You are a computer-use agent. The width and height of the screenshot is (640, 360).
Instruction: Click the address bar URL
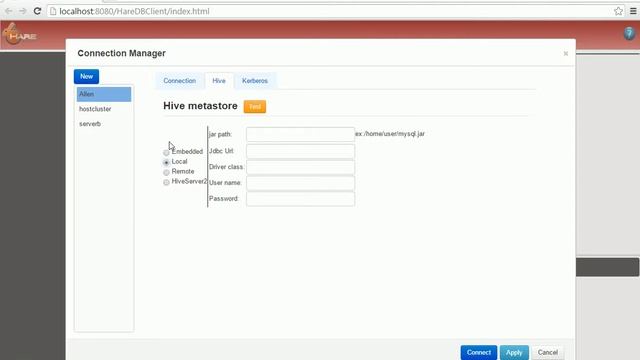[134, 11]
